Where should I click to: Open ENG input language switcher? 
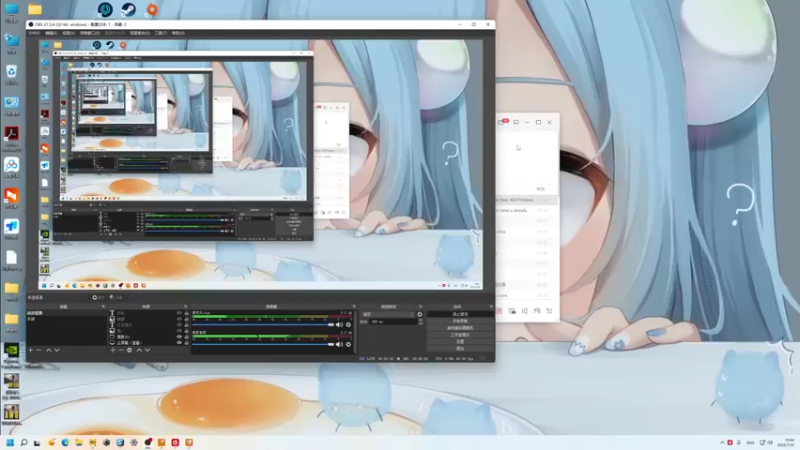tap(750, 442)
